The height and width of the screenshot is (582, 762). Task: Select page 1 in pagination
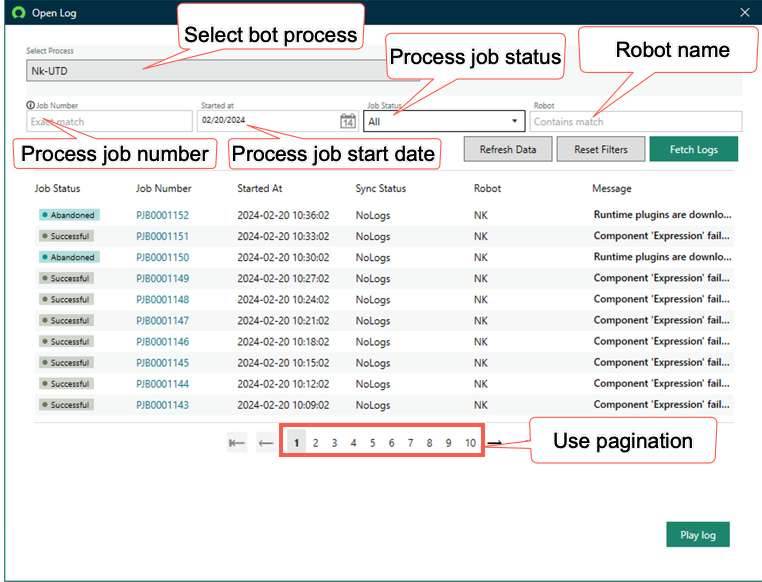pos(296,443)
